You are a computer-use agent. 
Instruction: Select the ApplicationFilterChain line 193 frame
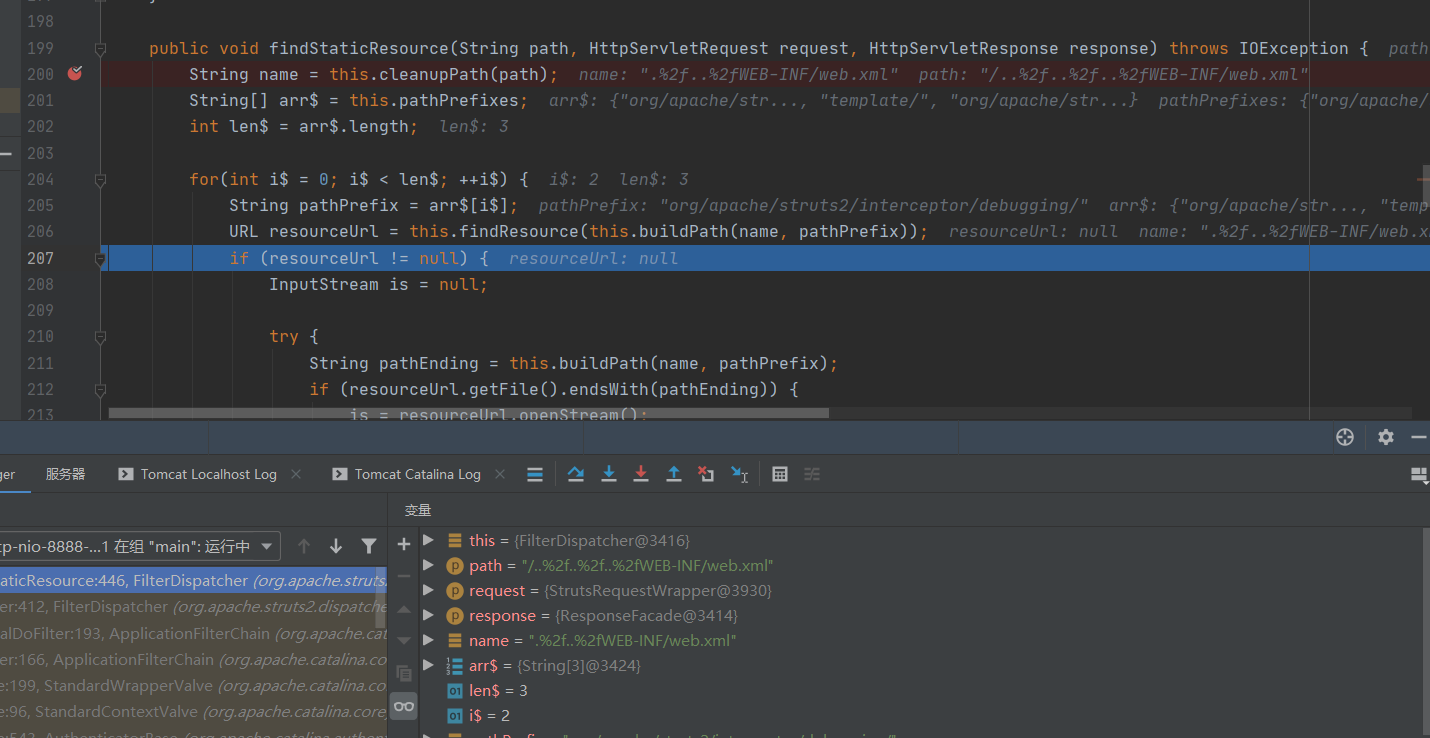(x=193, y=633)
